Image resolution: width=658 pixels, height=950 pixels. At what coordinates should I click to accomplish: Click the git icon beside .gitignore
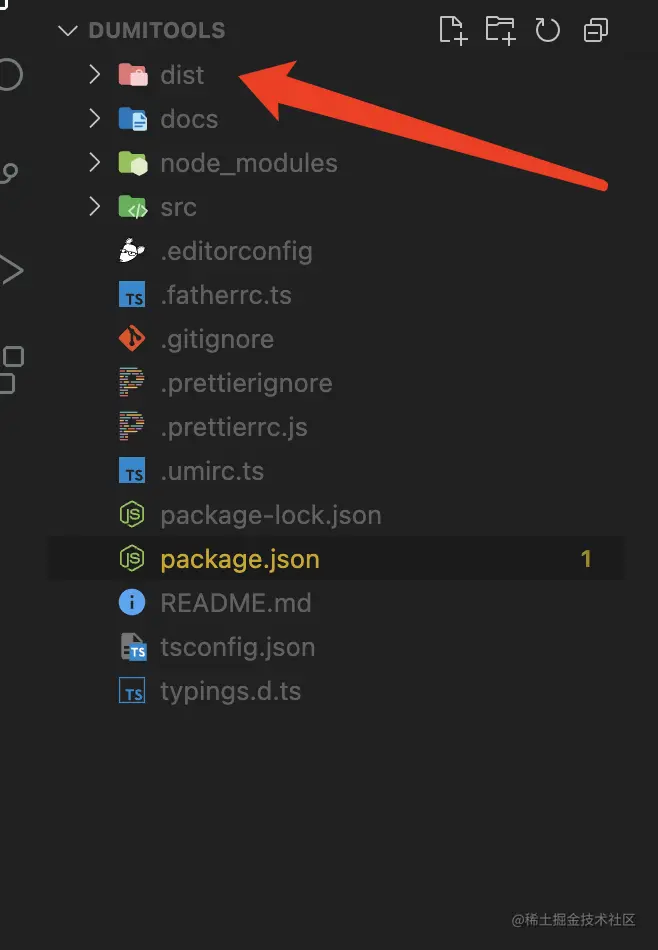(x=132, y=339)
